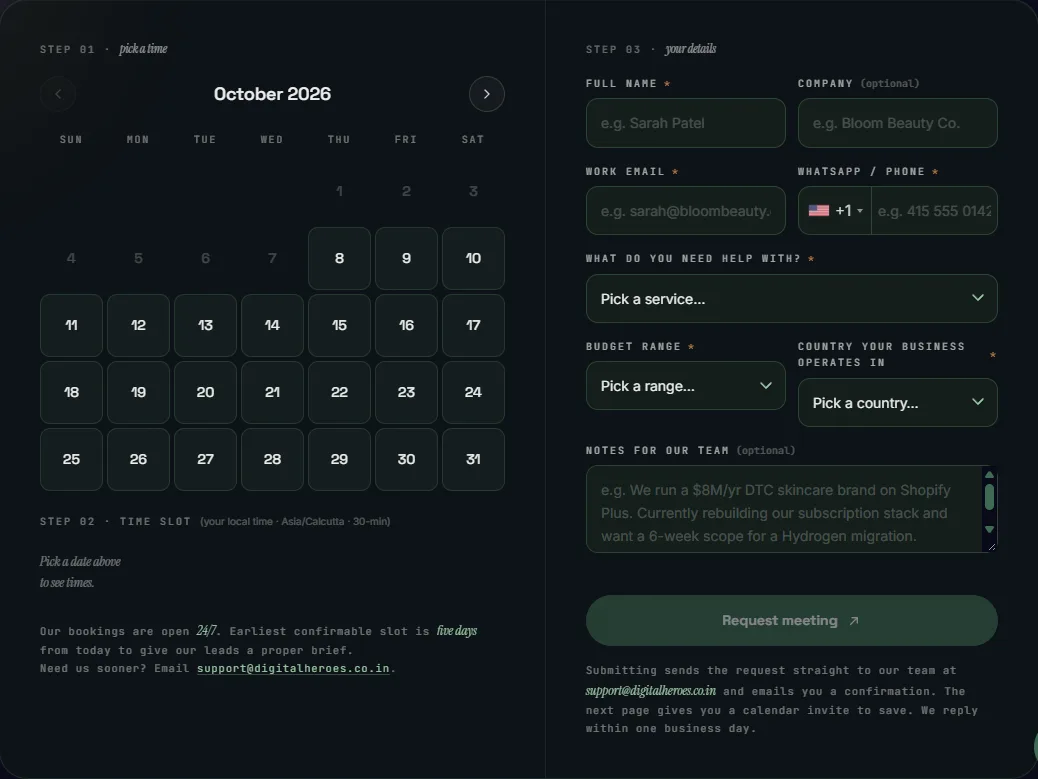Click the notes textarea resize handle
Screen dimensions: 1038x779
pos(991,546)
